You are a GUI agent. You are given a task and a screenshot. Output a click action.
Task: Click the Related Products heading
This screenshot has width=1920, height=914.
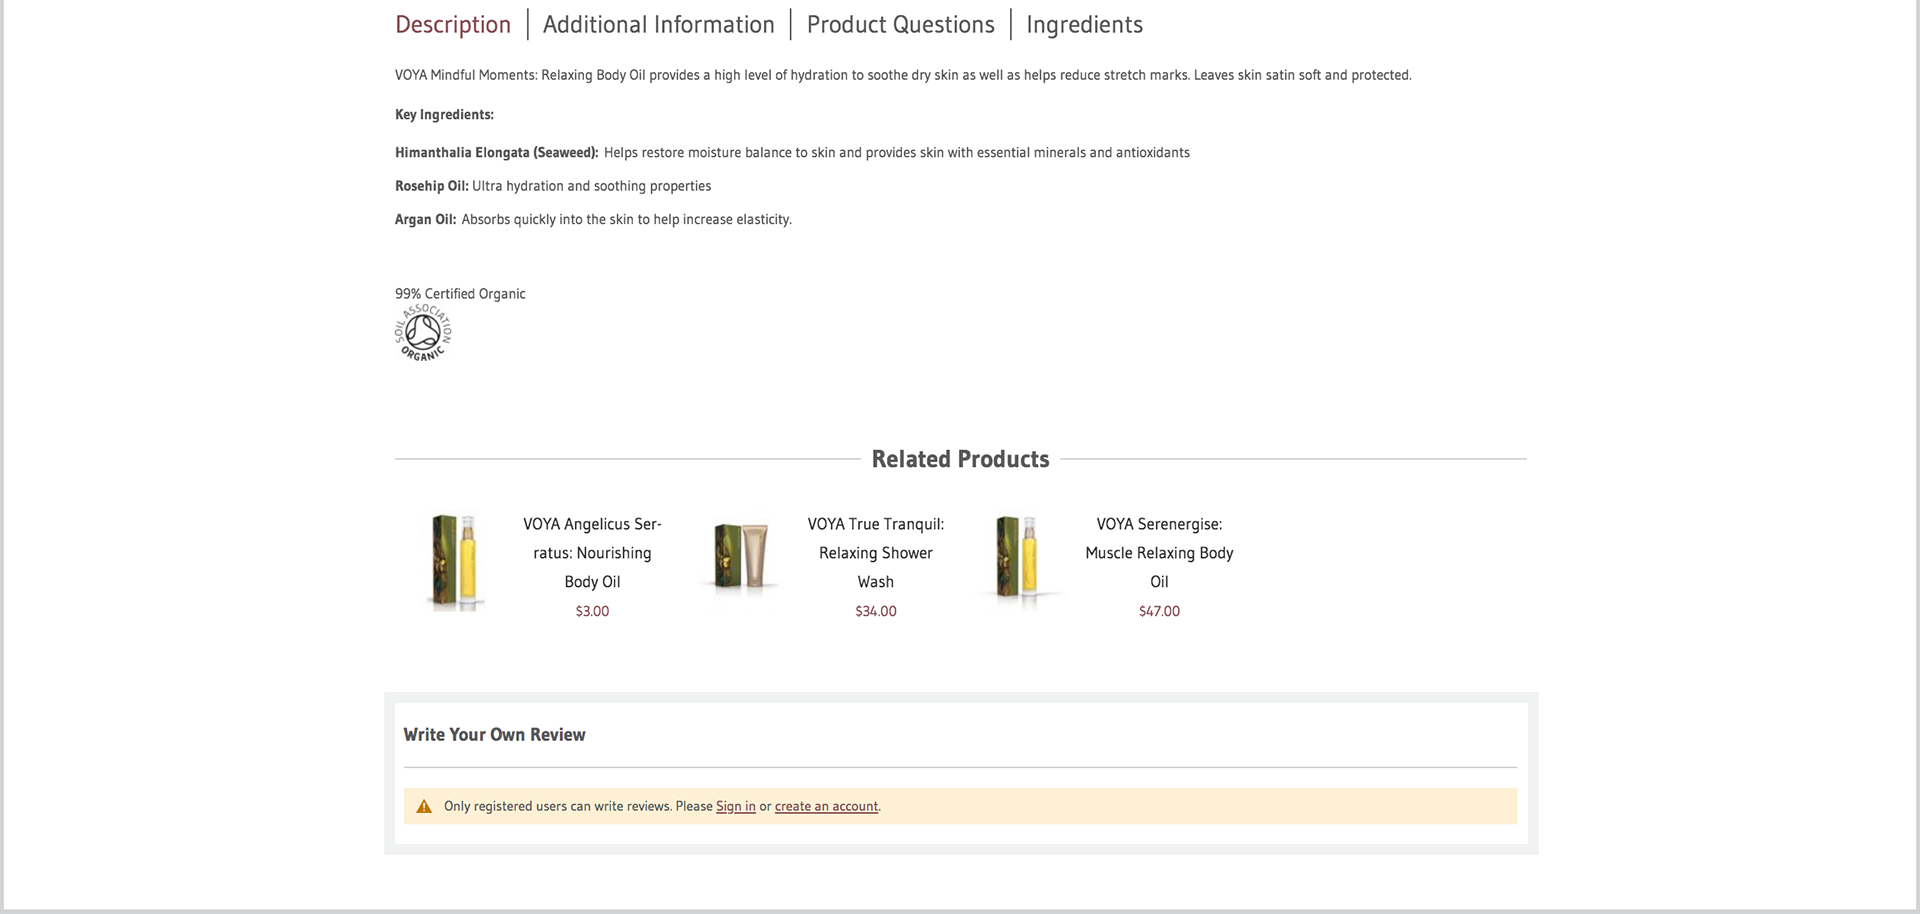pos(960,459)
